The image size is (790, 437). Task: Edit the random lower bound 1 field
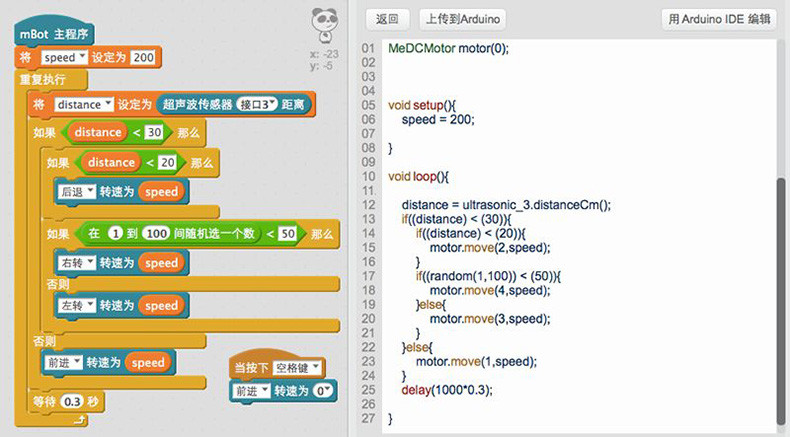click(x=115, y=233)
